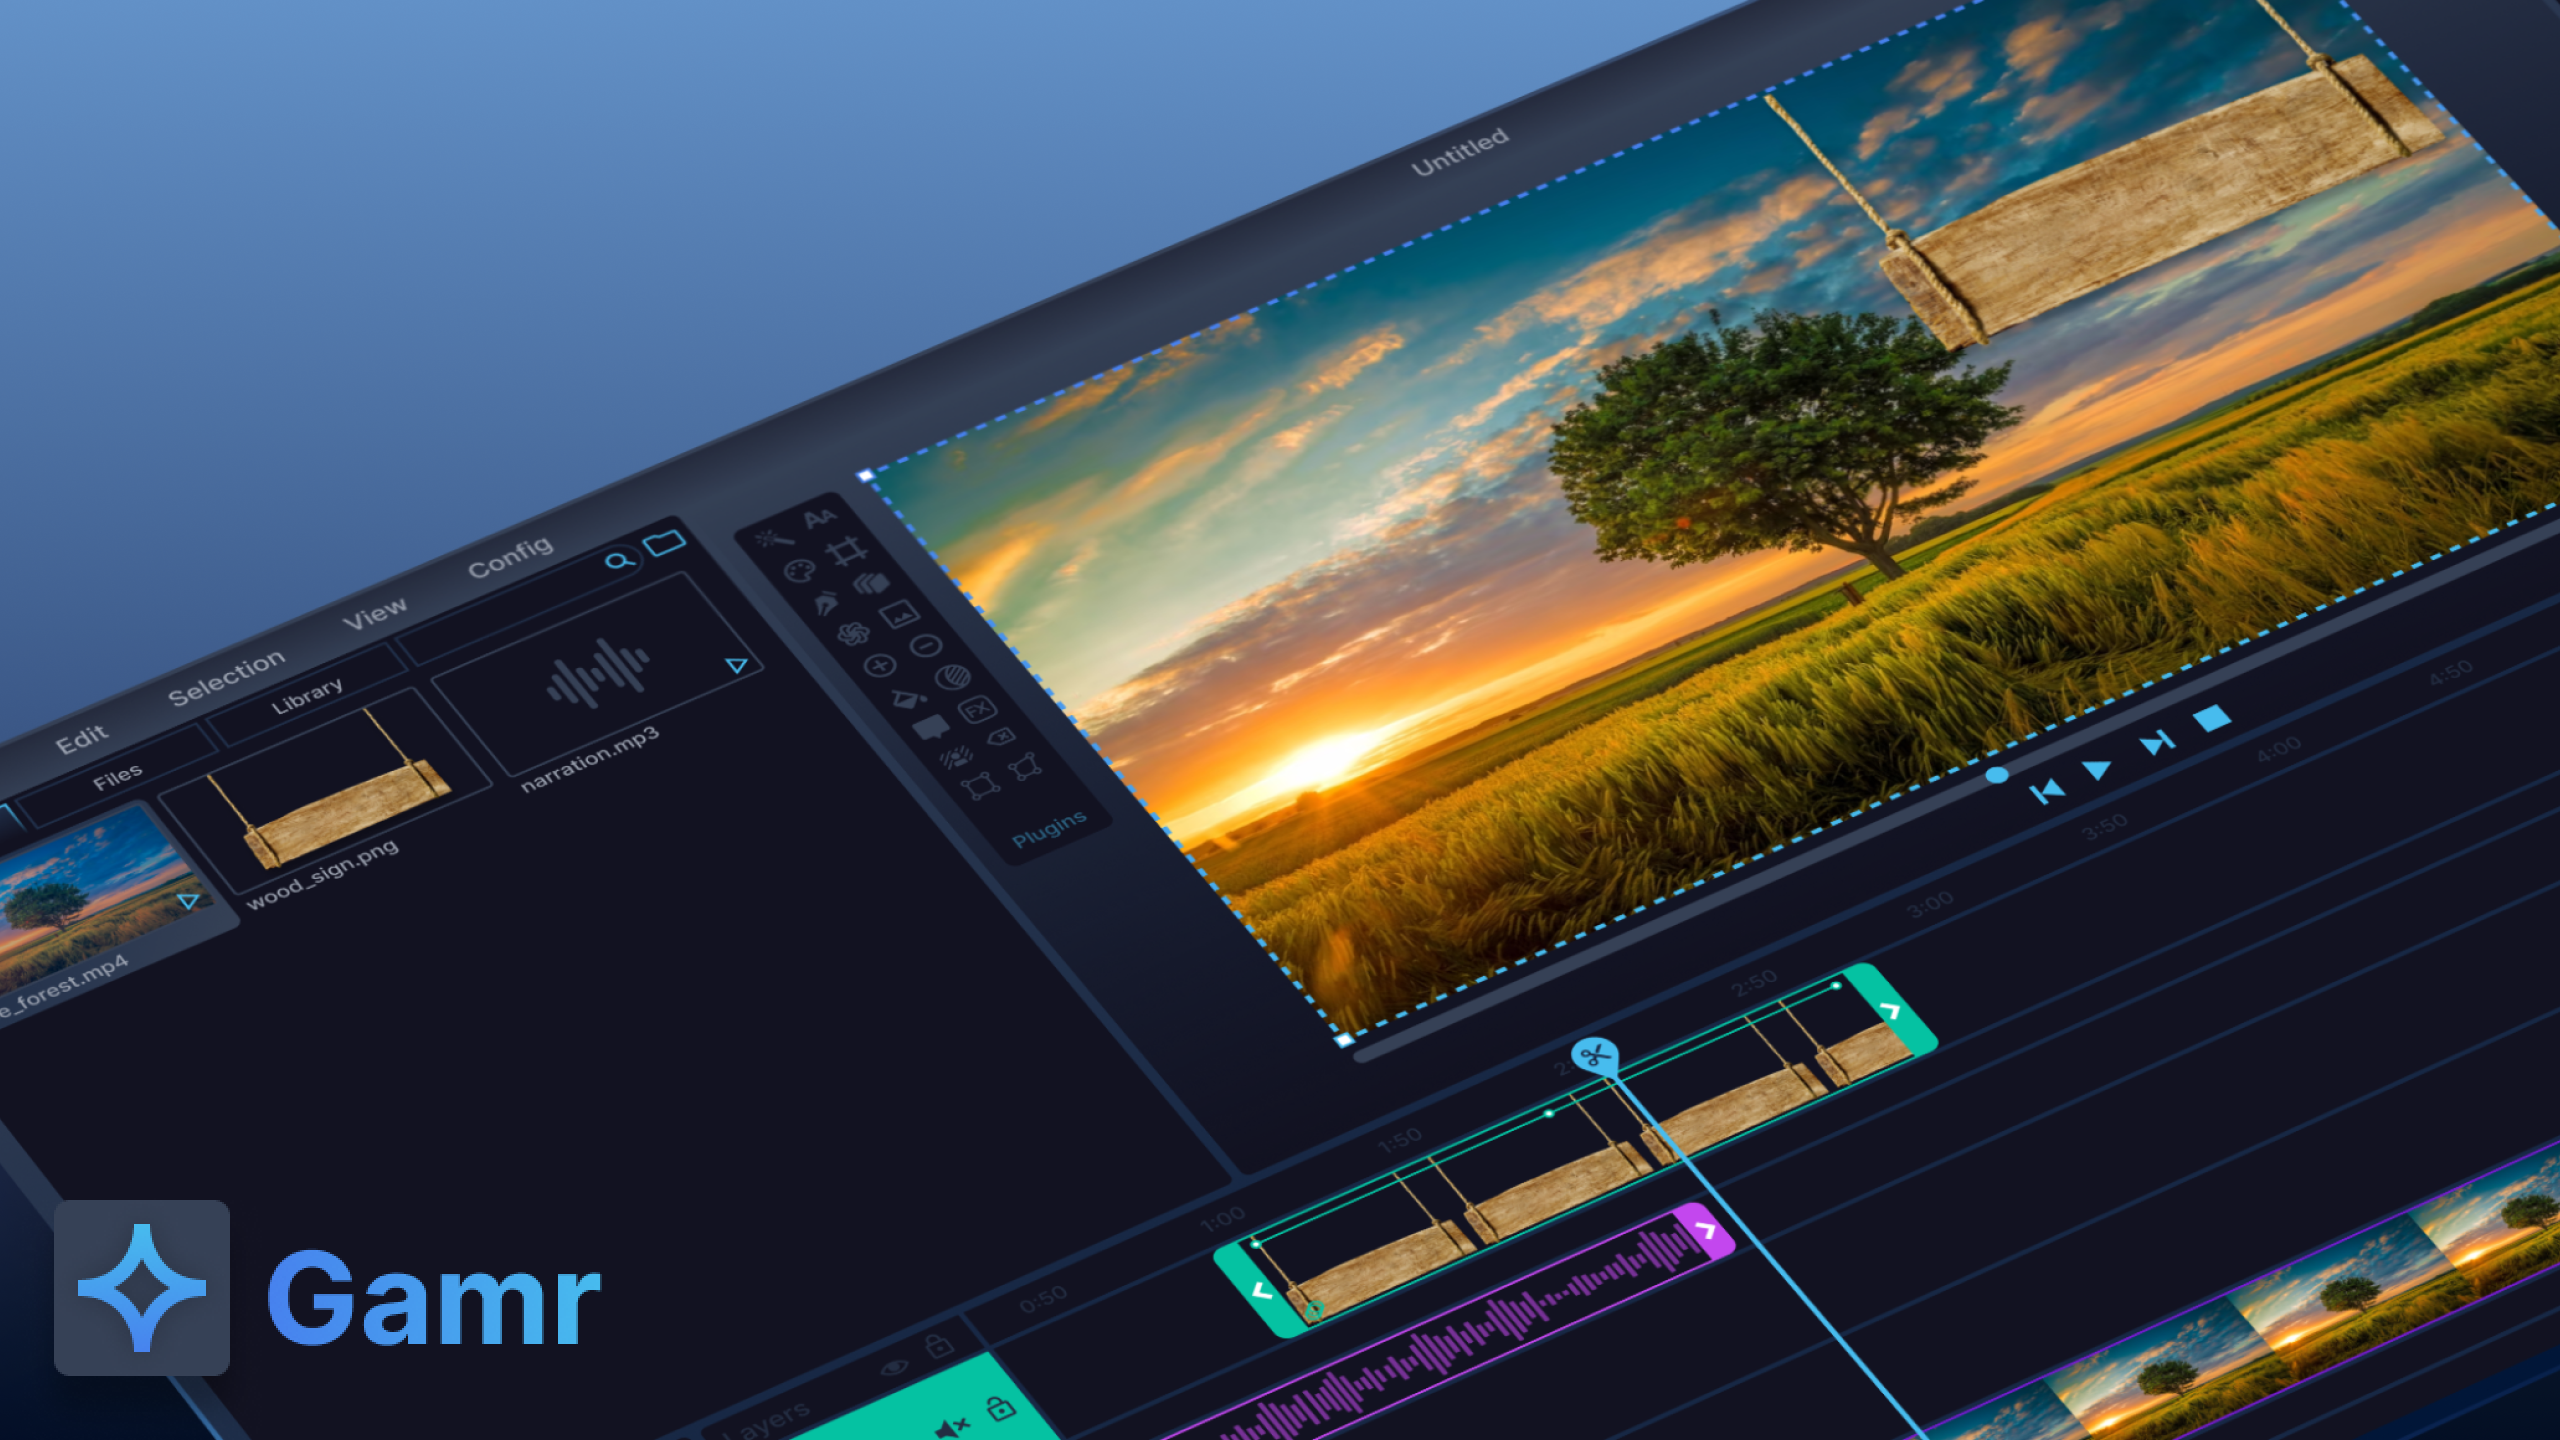This screenshot has height=1440, width=2560.
Task: Toggle the lock in Layers header row
Action: (939, 1346)
